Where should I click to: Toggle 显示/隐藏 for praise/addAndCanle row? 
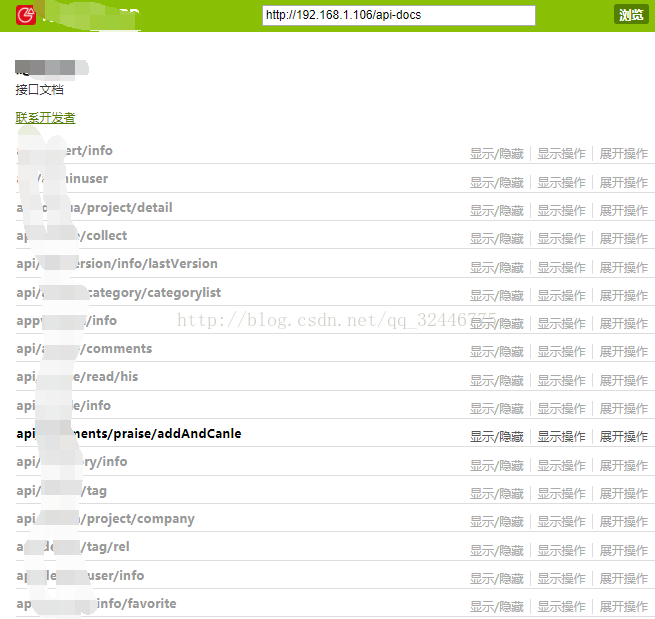point(497,436)
